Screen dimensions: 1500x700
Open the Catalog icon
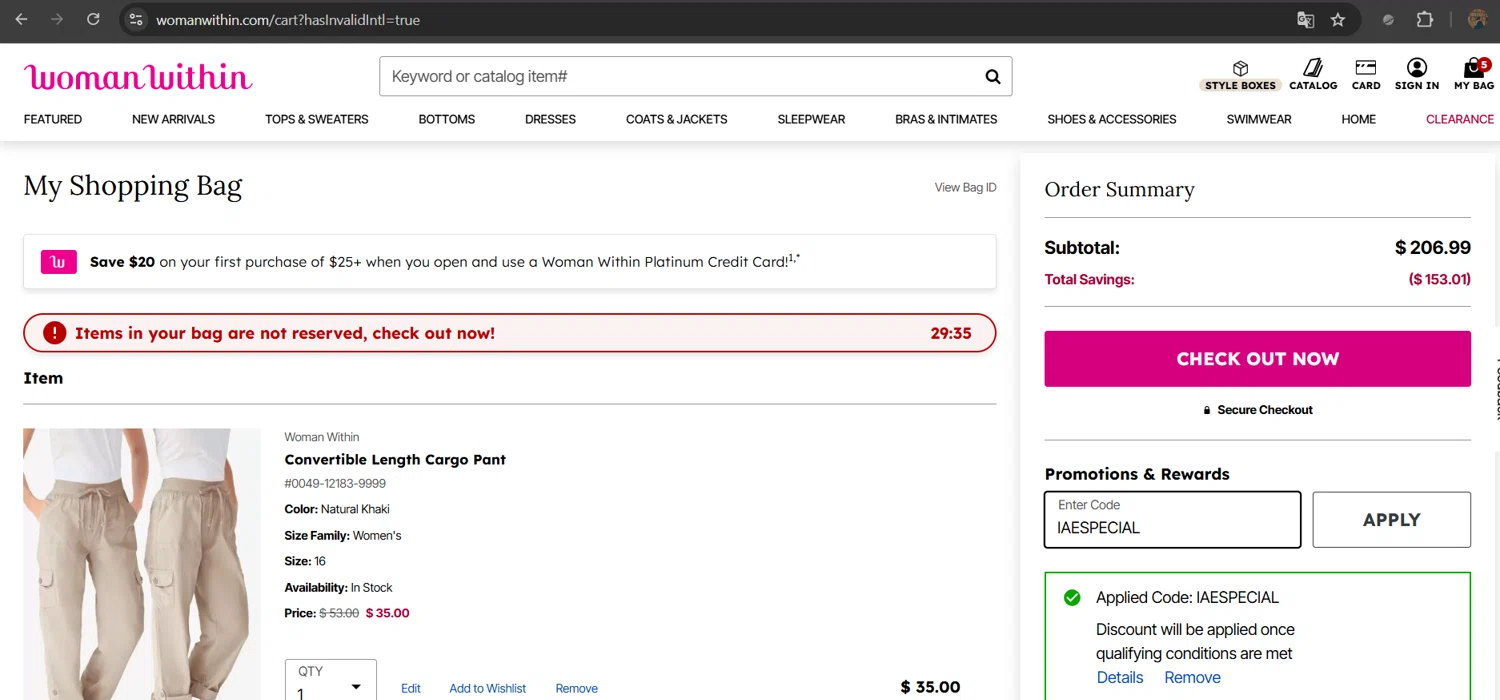tap(1313, 68)
